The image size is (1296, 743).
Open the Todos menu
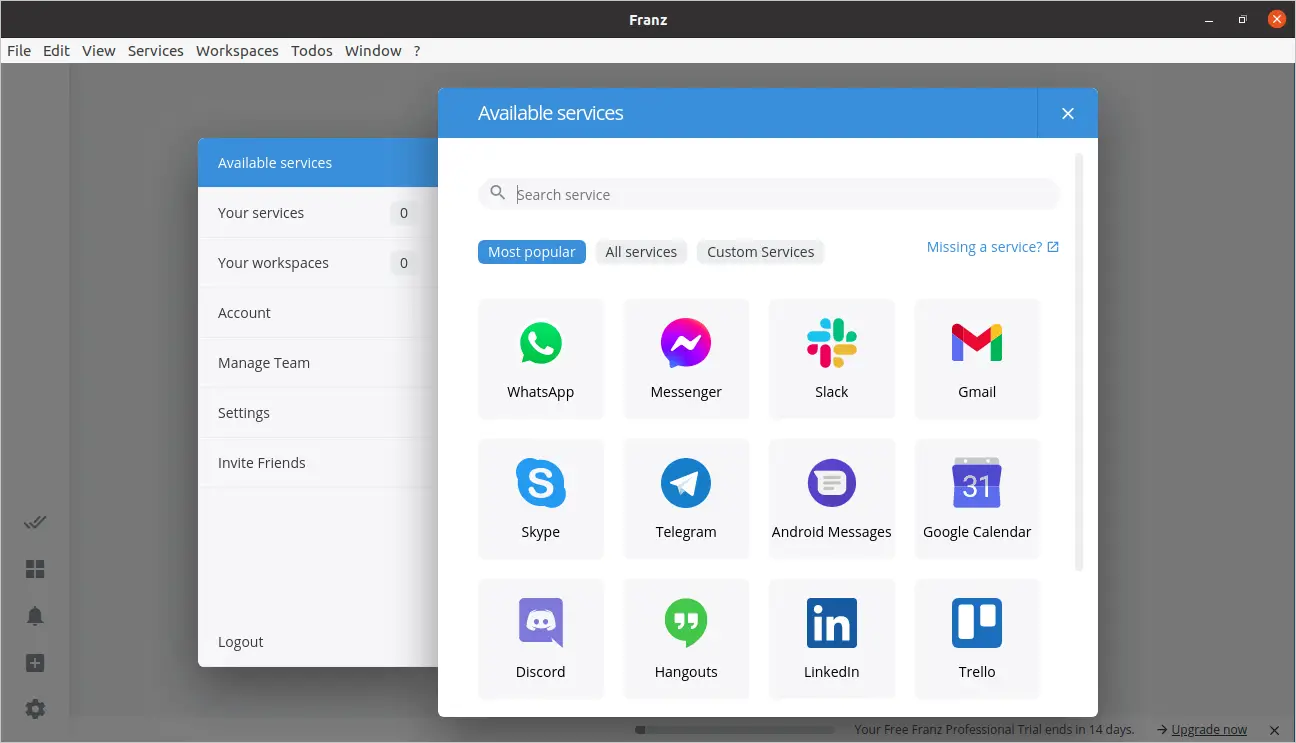click(312, 50)
